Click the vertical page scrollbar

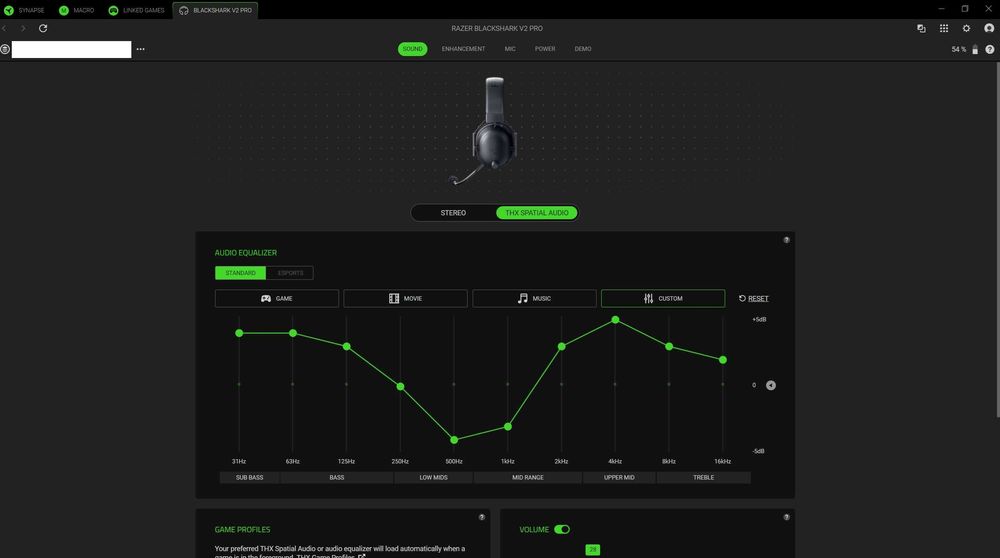pyautogui.click(x=996, y=240)
